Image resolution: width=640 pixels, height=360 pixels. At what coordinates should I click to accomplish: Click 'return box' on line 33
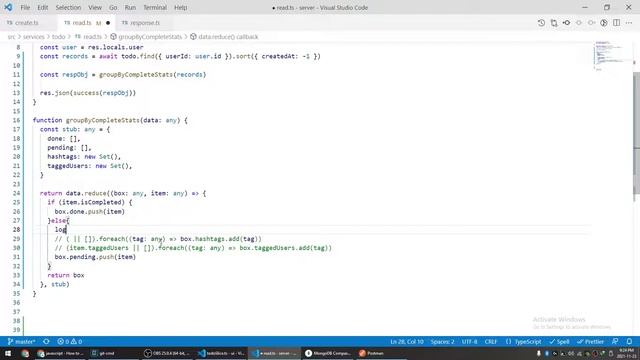click(x=66, y=276)
